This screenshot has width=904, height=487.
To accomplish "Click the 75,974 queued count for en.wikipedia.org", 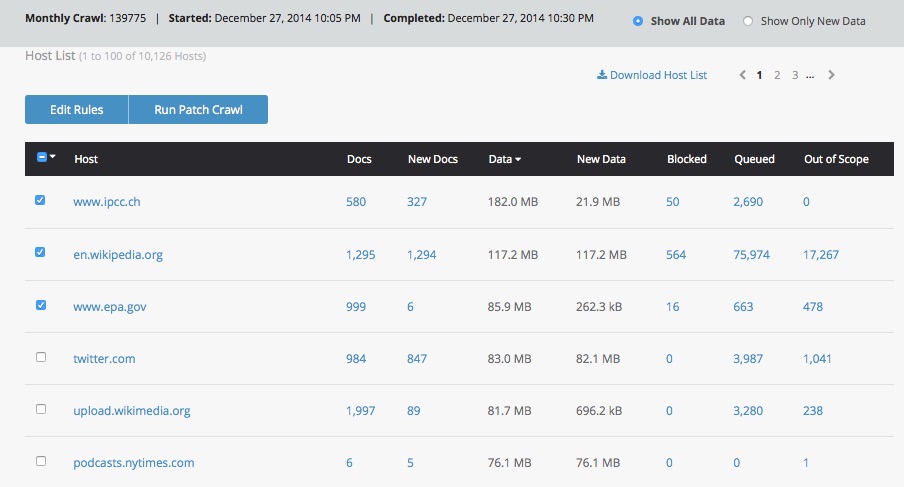I will (x=752, y=255).
